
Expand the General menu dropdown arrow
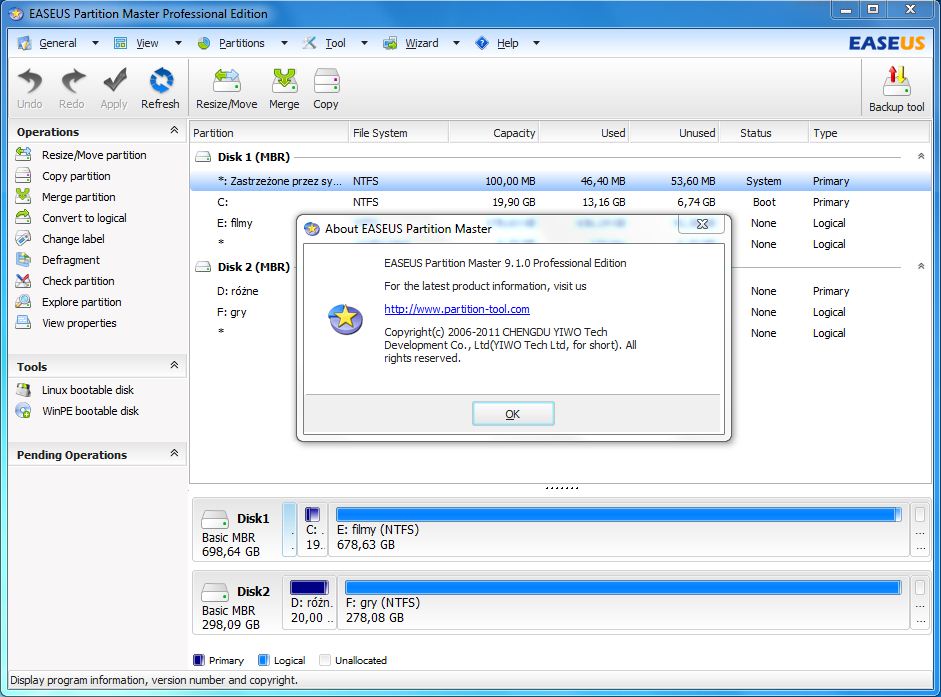(x=95, y=43)
